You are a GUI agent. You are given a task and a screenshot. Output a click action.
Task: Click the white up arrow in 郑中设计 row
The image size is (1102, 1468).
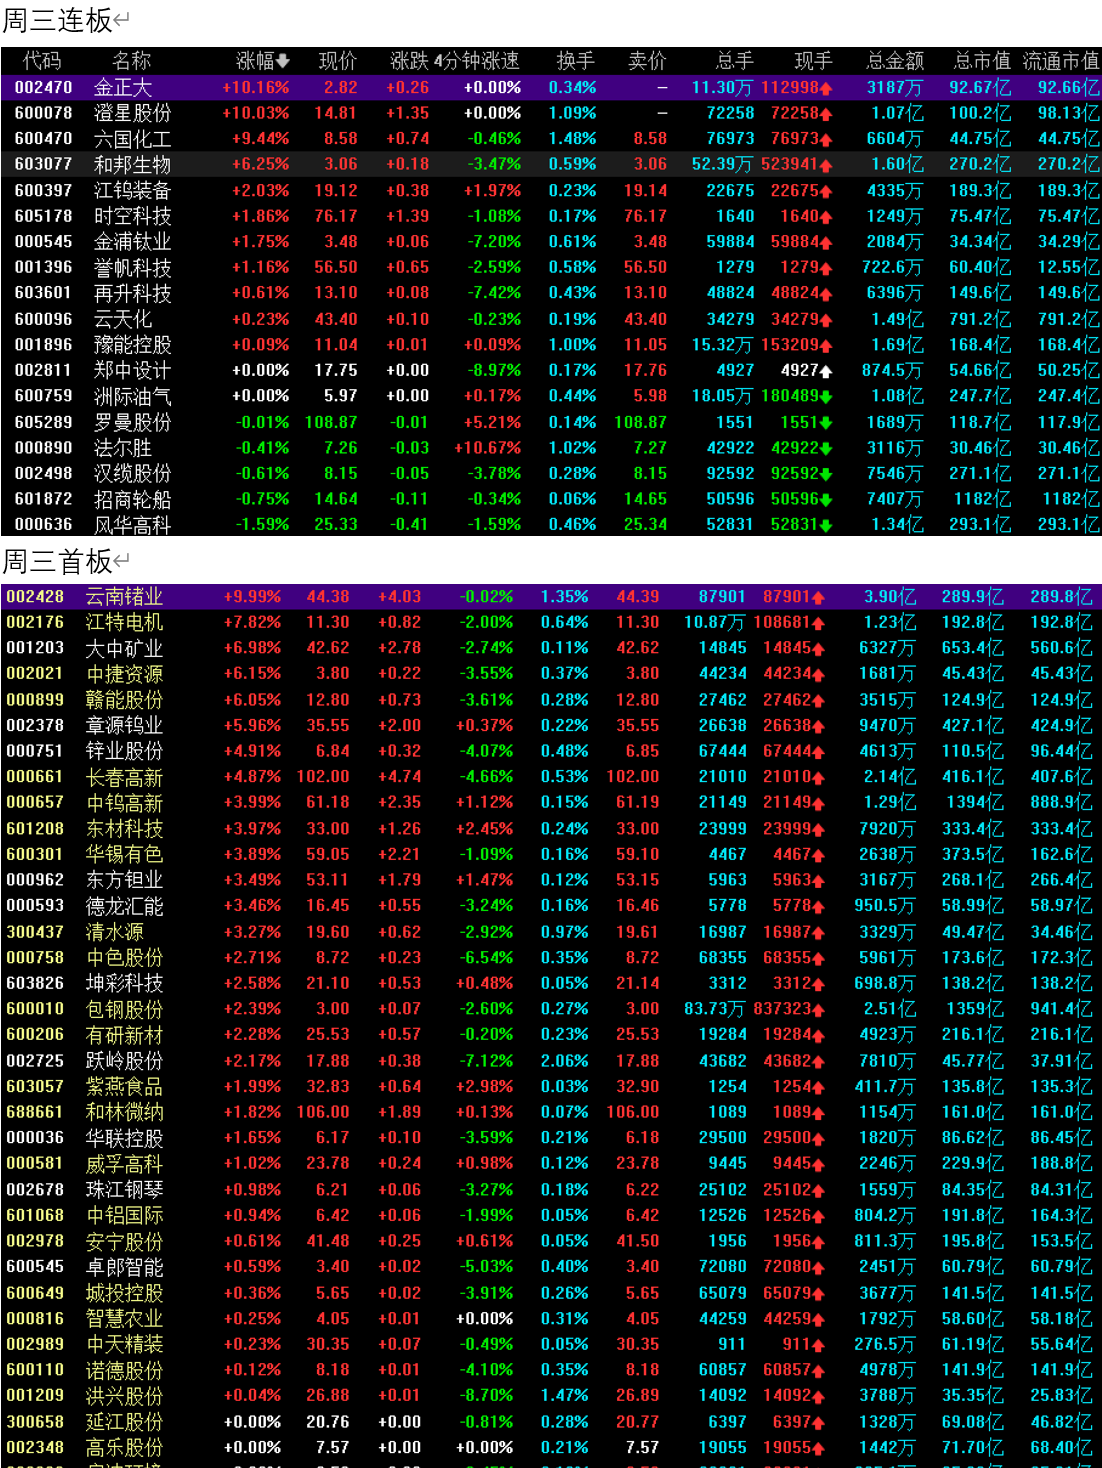click(x=826, y=371)
